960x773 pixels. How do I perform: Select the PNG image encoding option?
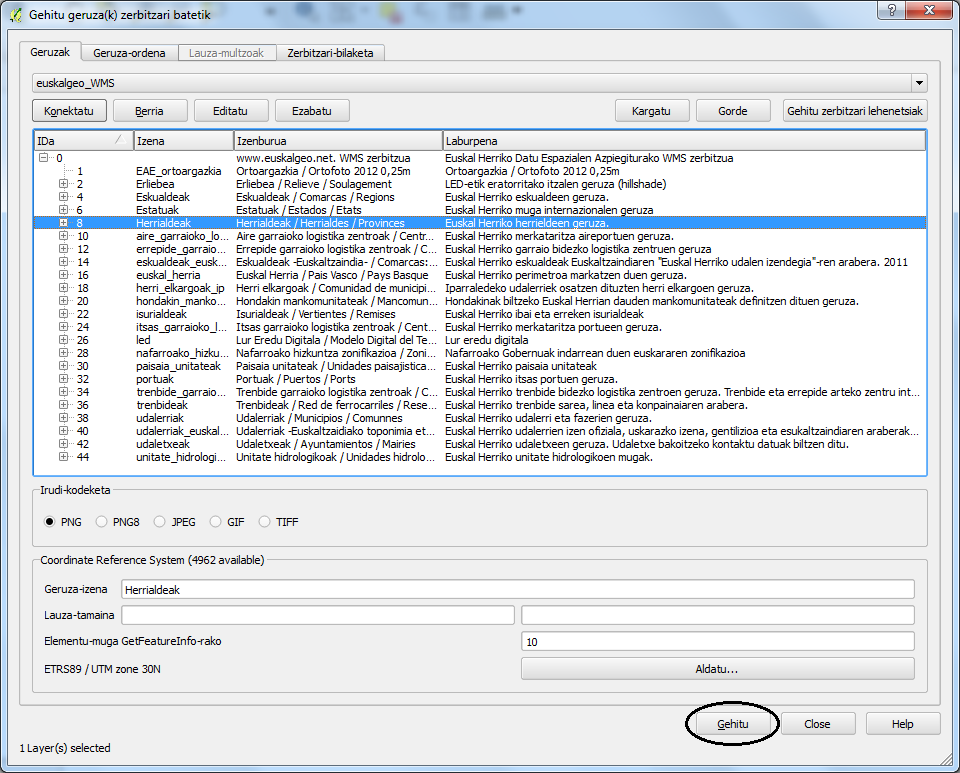[x=50, y=521]
